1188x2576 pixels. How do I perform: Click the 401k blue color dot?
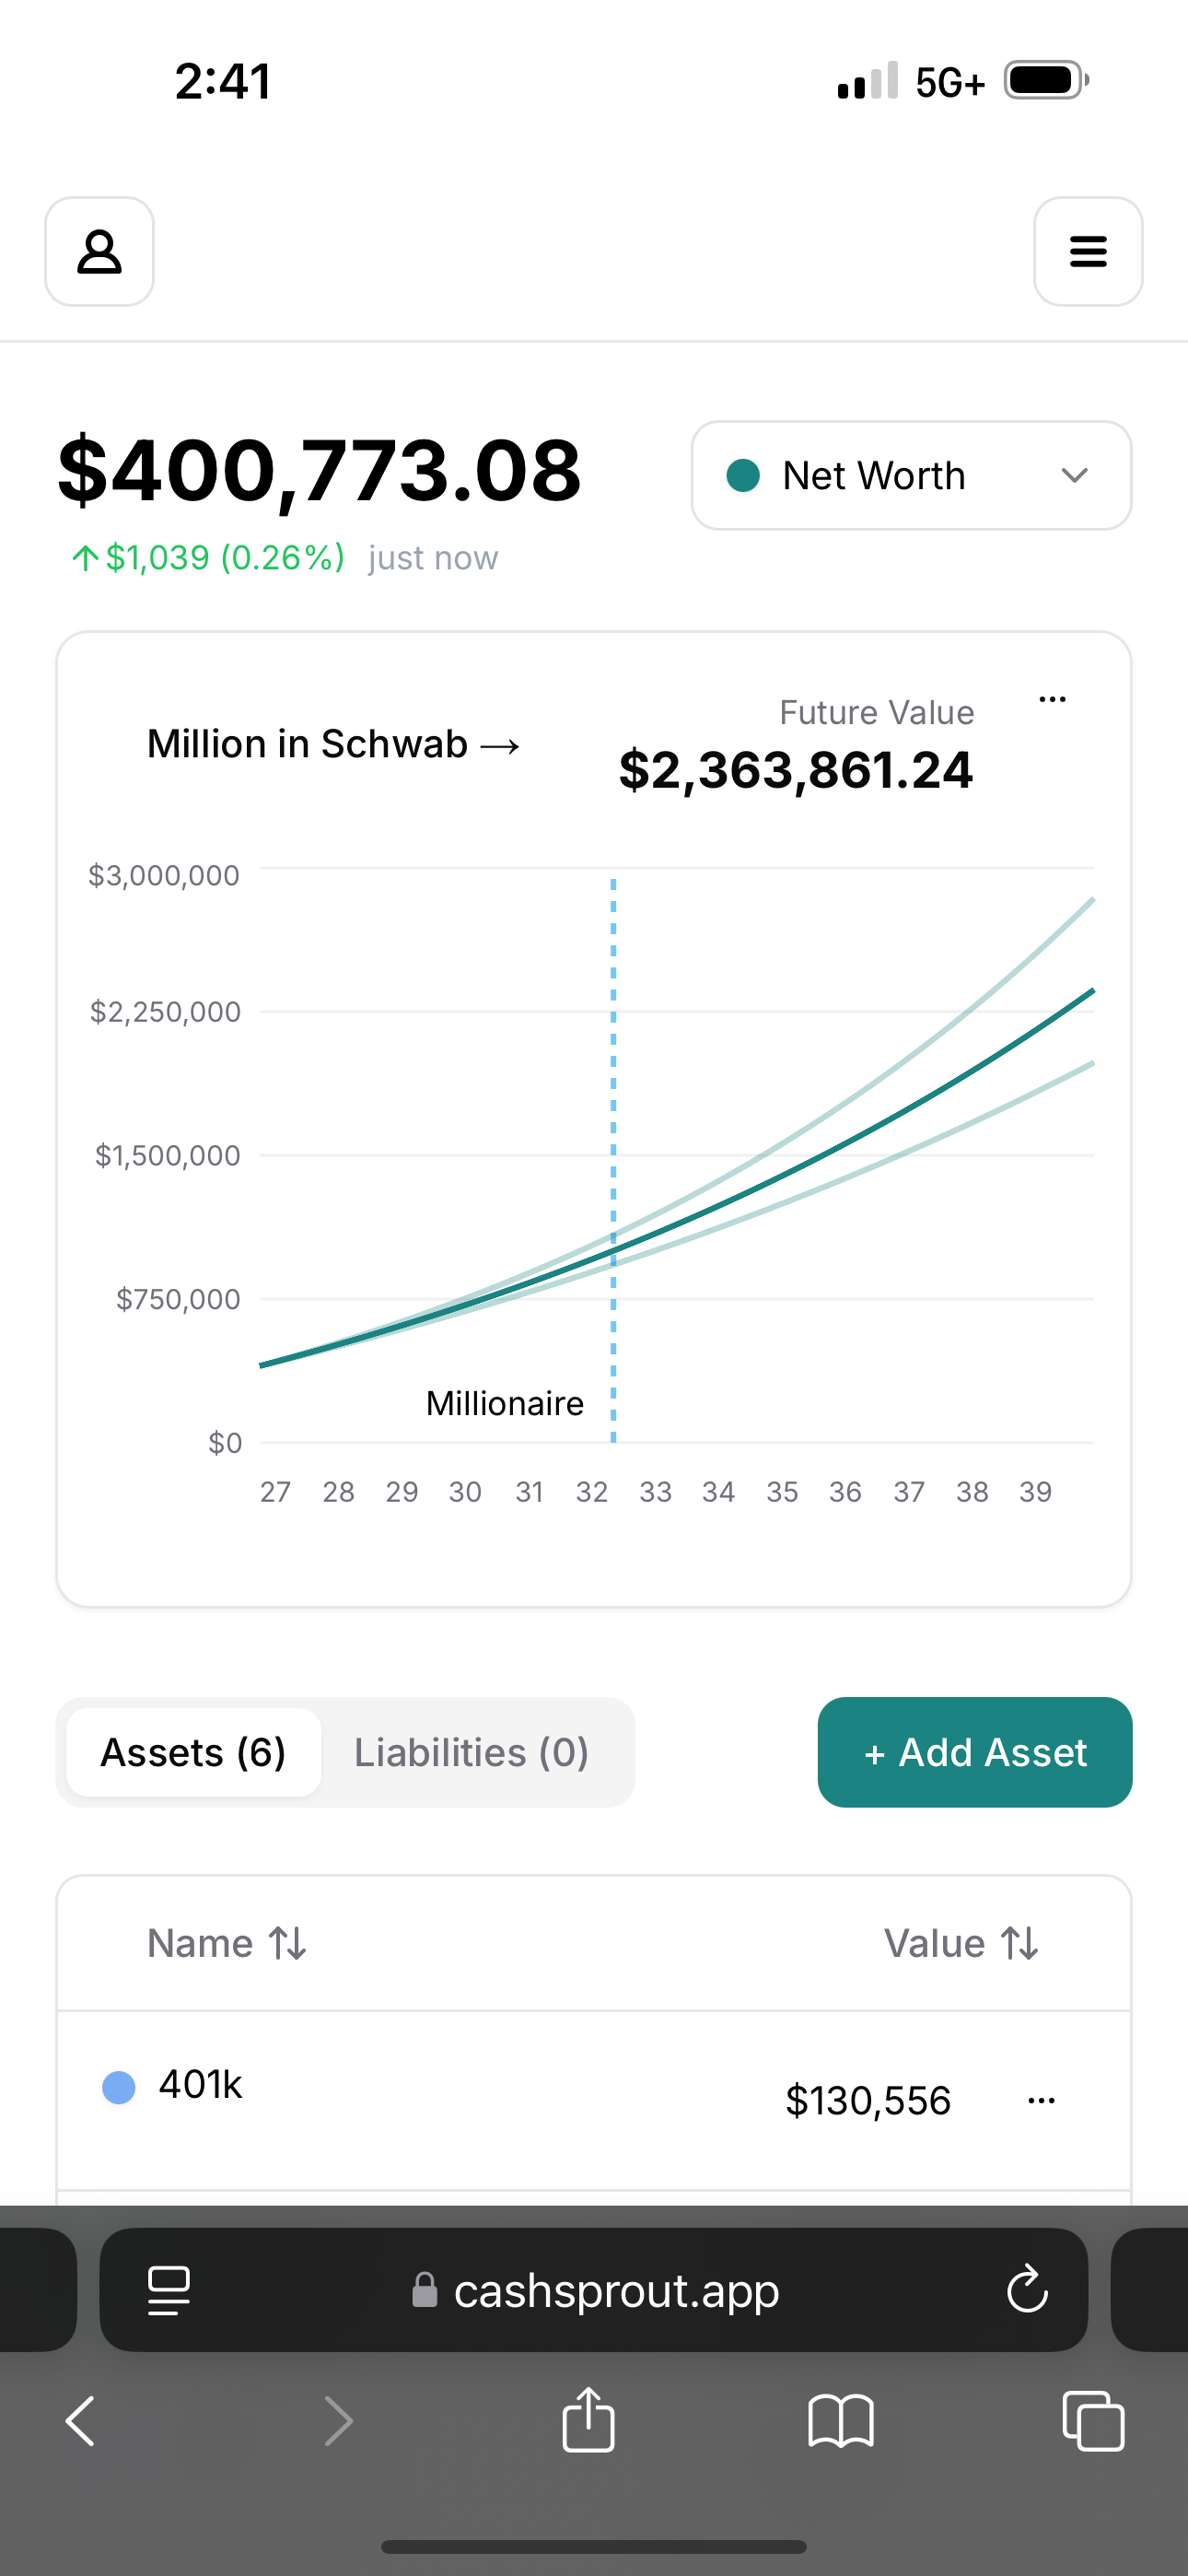(x=119, y=2087)
